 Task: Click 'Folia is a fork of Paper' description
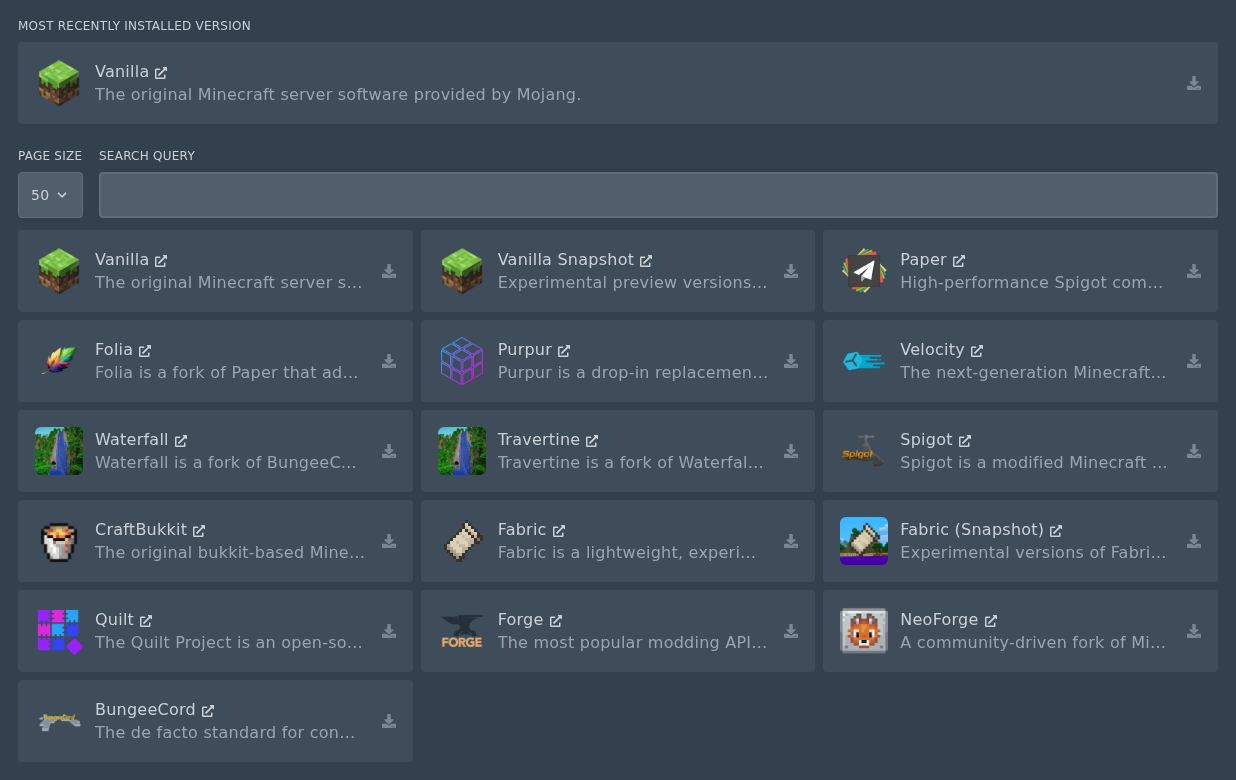pyautogui.click(x=226, y=372)
